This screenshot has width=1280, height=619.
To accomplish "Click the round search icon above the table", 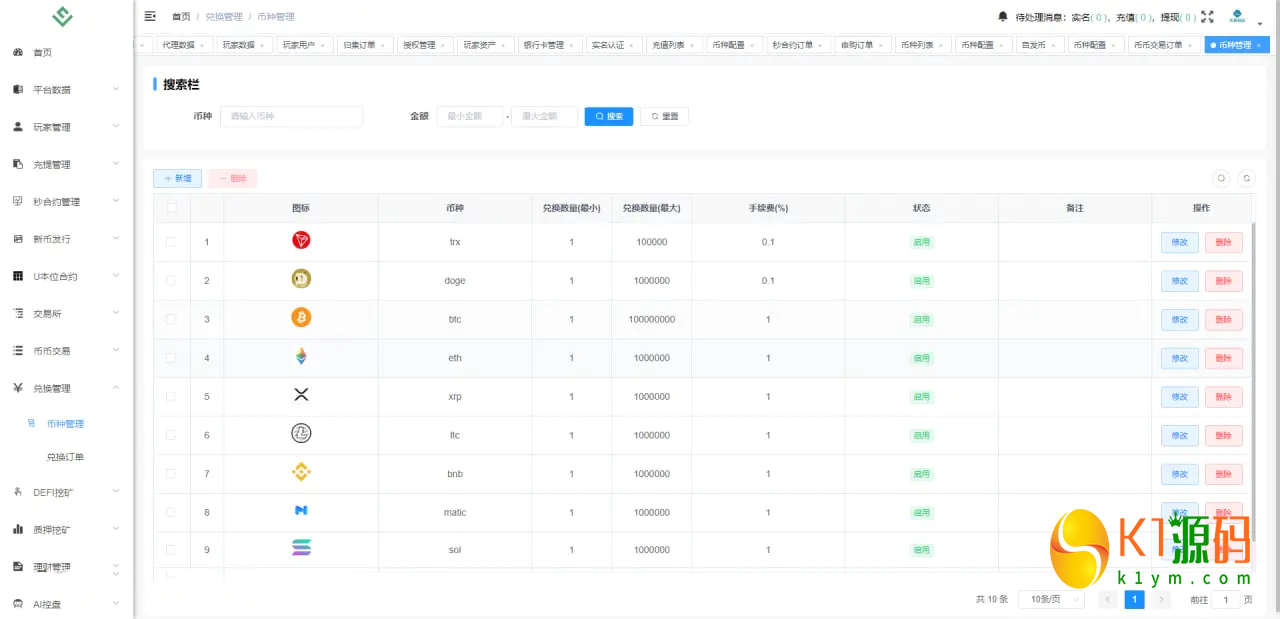I will click(1221, 178).
